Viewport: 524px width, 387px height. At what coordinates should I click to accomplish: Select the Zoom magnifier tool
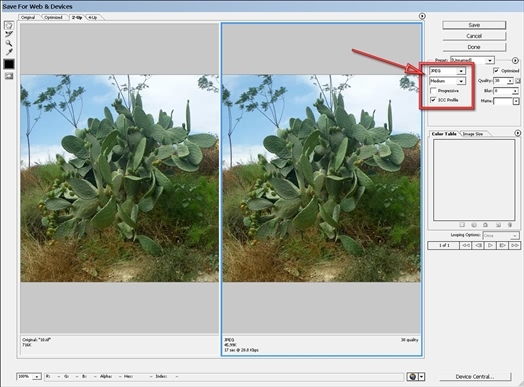[9, 43]
